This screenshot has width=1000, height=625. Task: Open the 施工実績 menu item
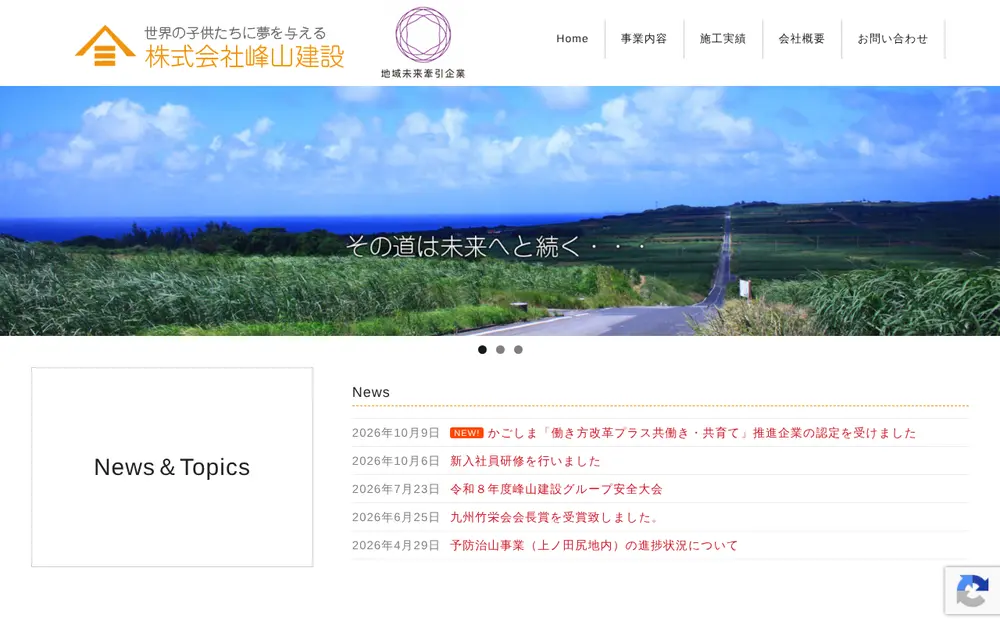[723, 39]
